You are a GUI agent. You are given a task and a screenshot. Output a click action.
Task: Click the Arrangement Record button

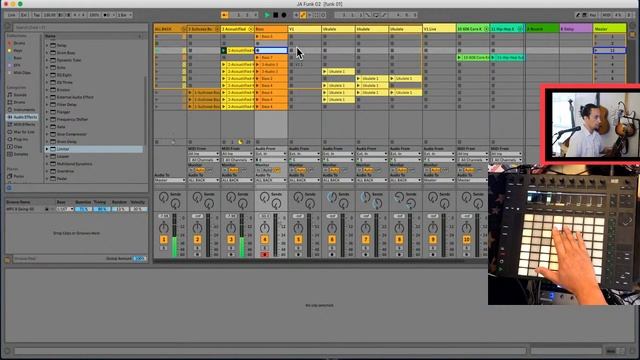pyautogui.click(x=284, y=15)
